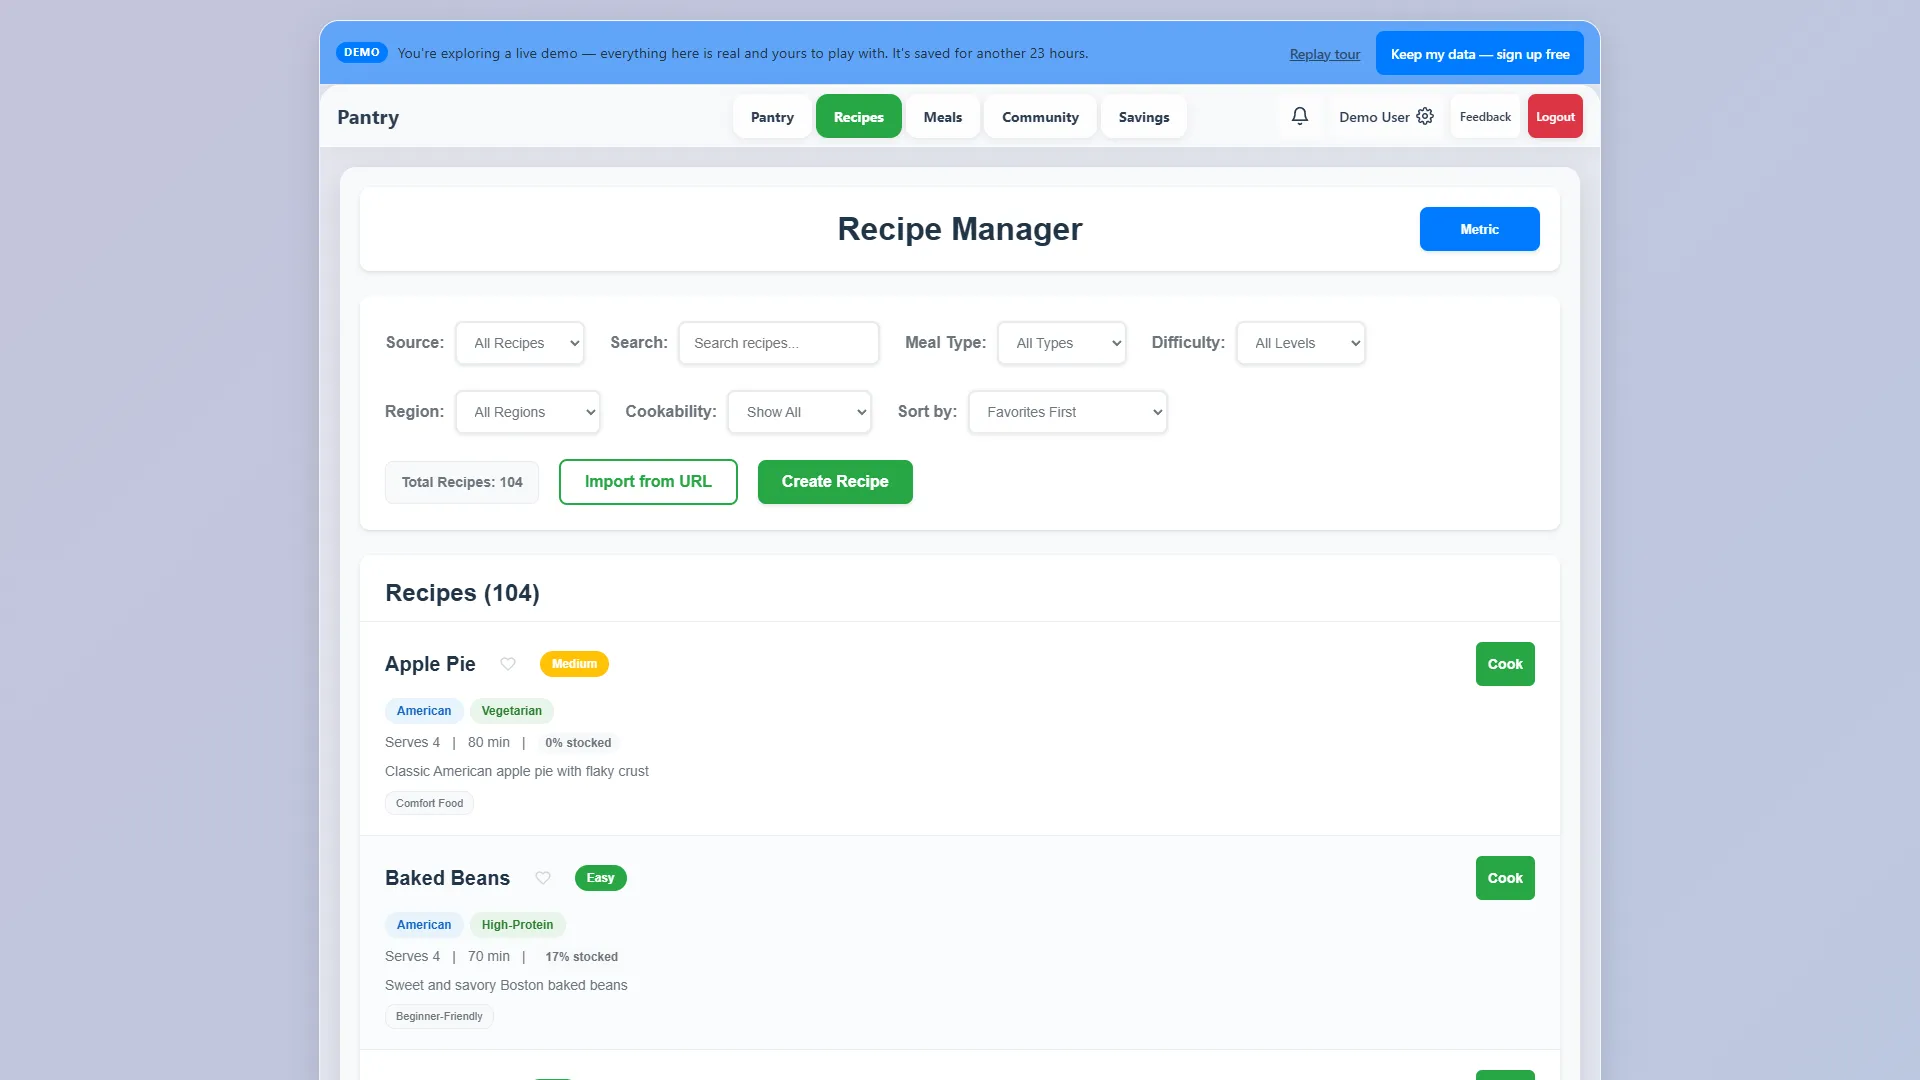
Task: Click the Import from URL button
Action: click(648, 482)
